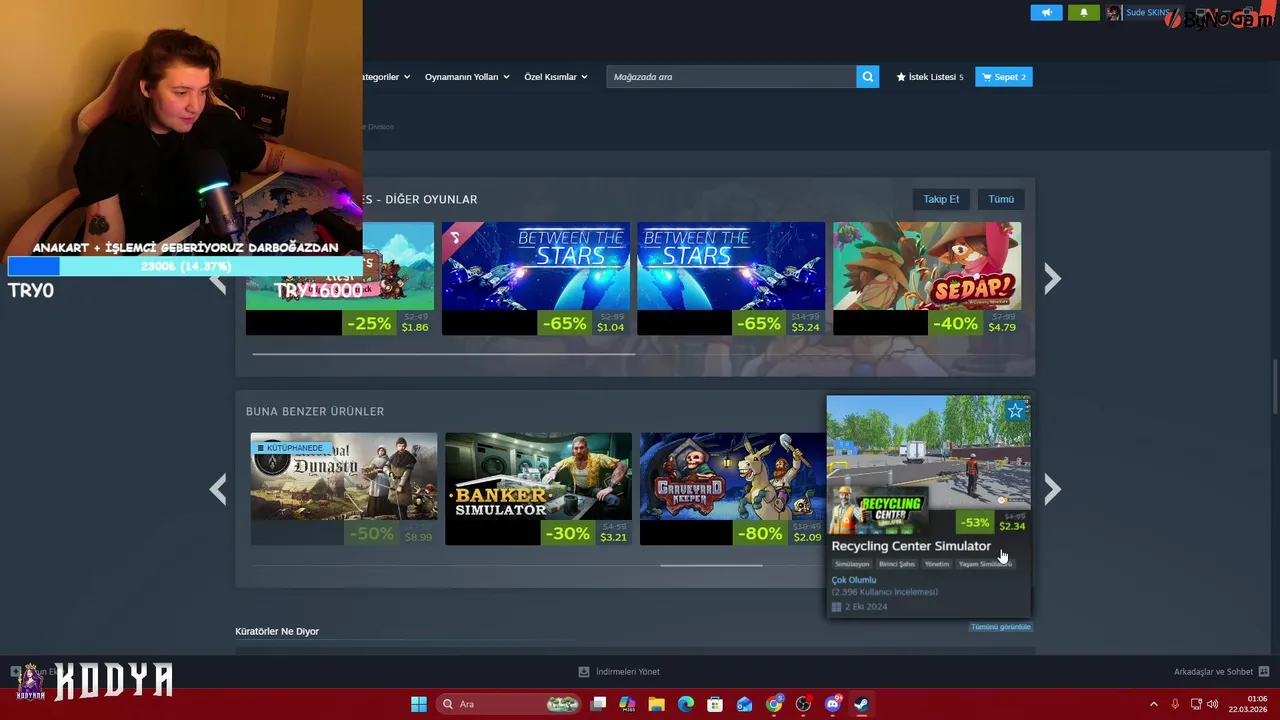The height and width of the screenshot is (720, 1280).
Task: Click the Recycling Center Simulator title
Action: (x=911, y=546)
